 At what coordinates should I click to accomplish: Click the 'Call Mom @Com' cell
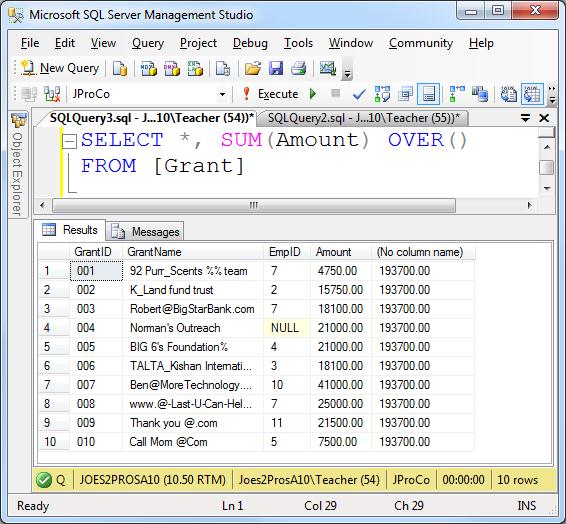click(x=193, y=442)
